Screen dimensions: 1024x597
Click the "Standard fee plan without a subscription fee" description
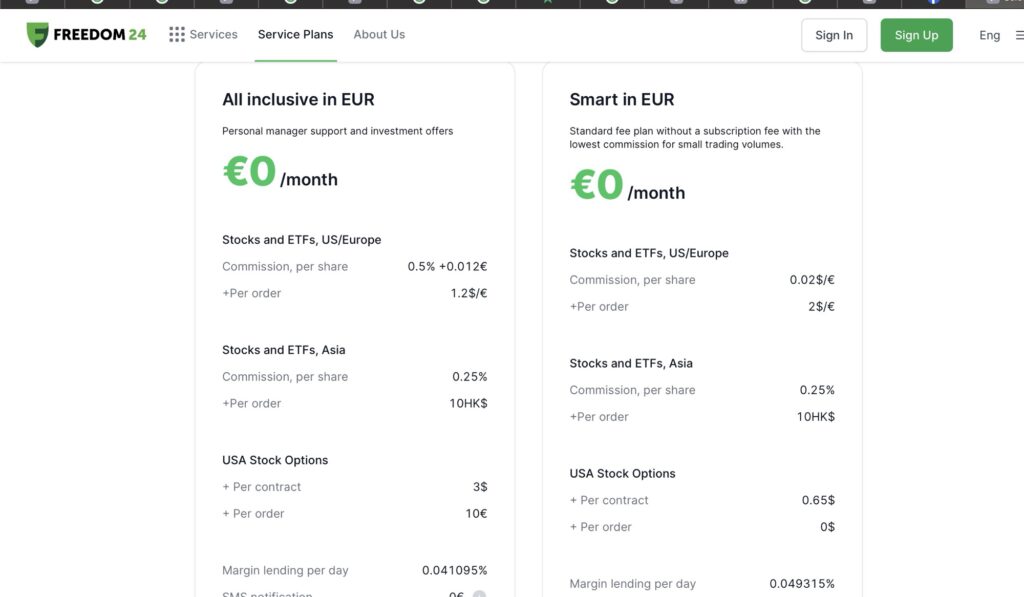click(695, 138)
